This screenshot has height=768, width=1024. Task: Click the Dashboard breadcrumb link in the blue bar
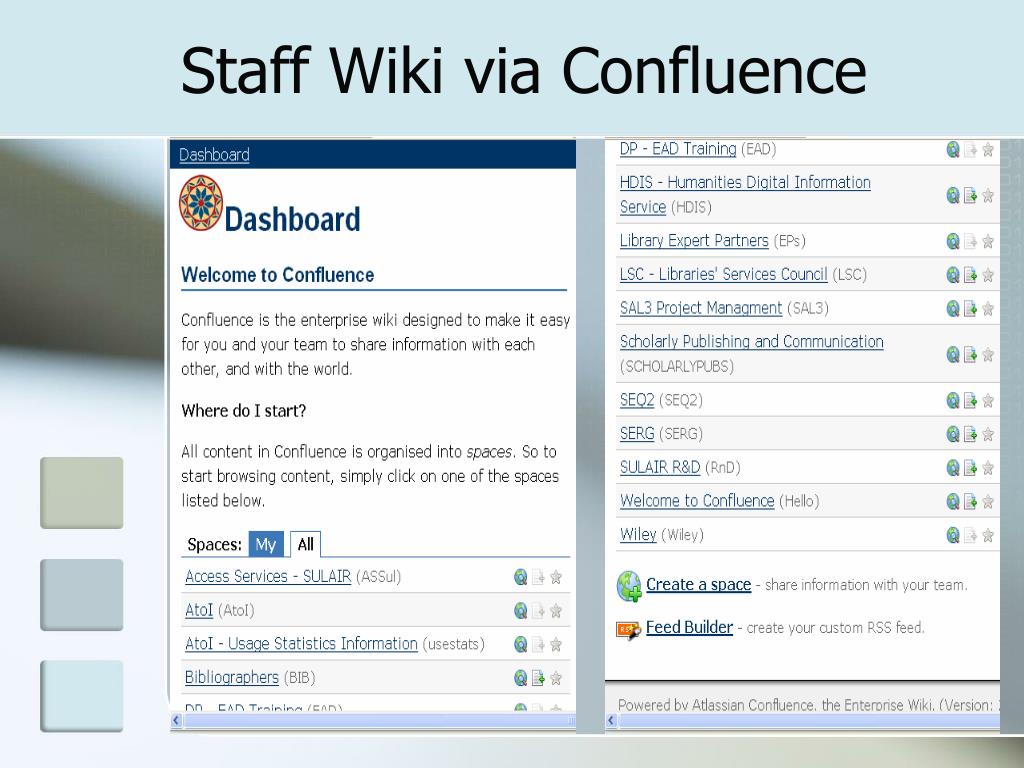click(214, 155)
